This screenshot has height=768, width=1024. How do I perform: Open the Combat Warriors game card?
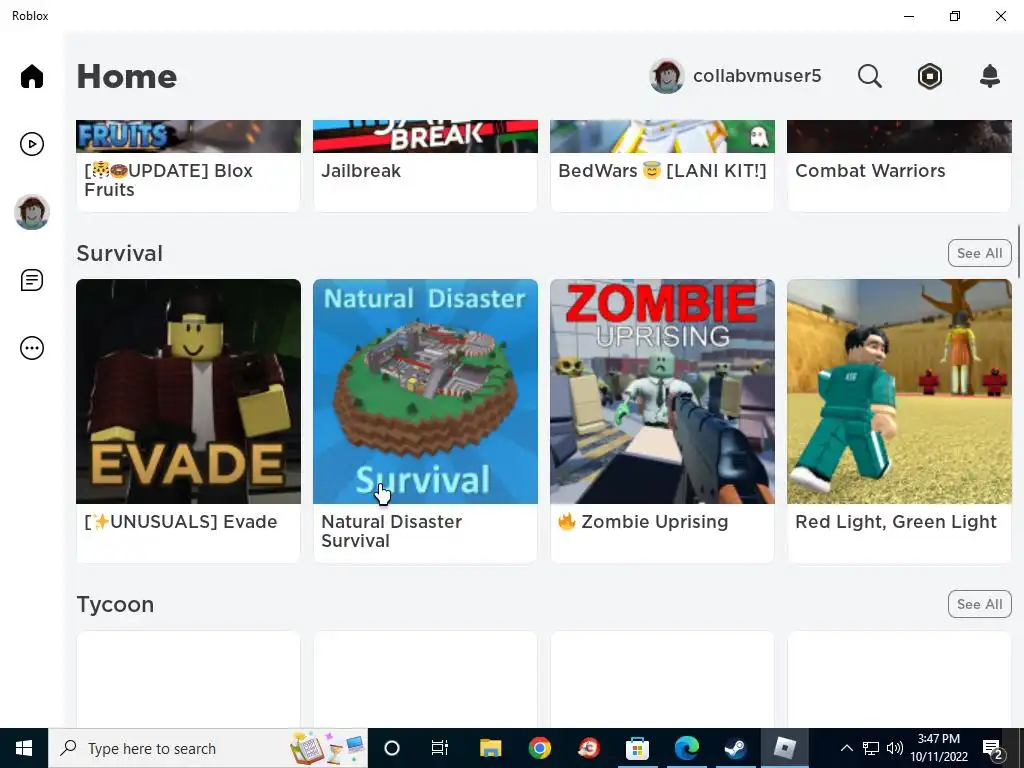(x=899, y=166)
